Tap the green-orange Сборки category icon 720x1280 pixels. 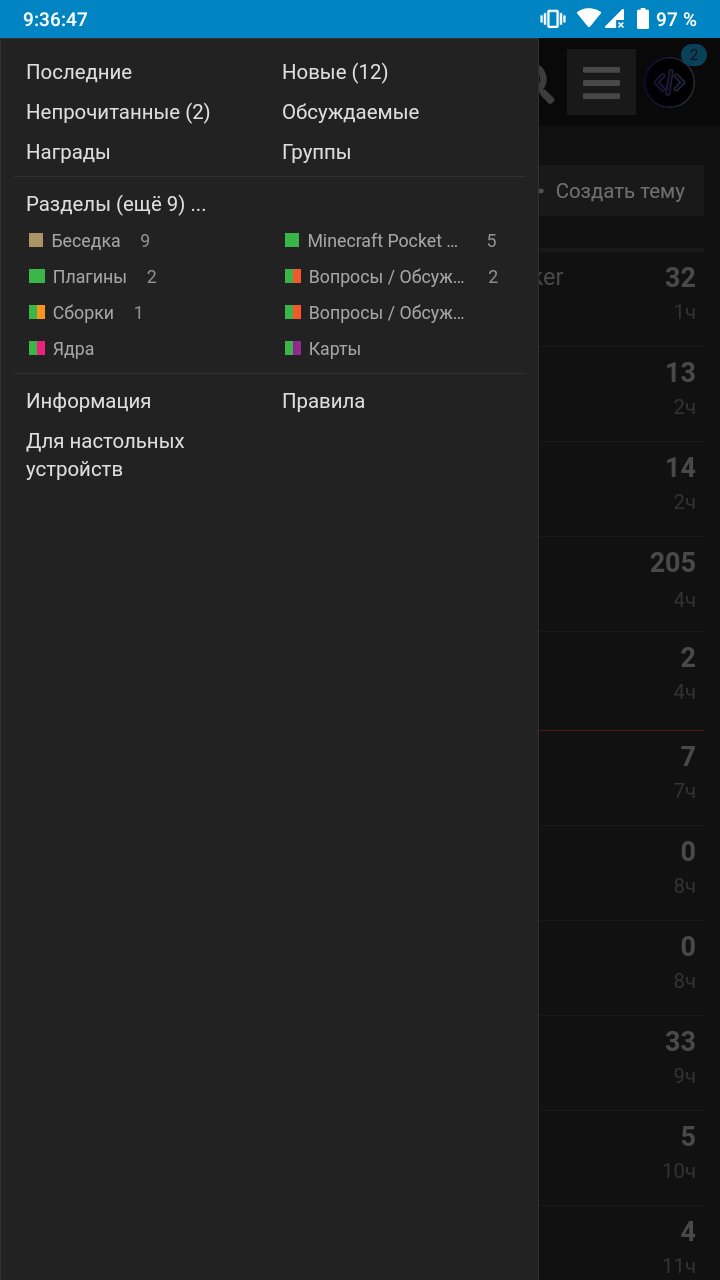pos(36,312)
